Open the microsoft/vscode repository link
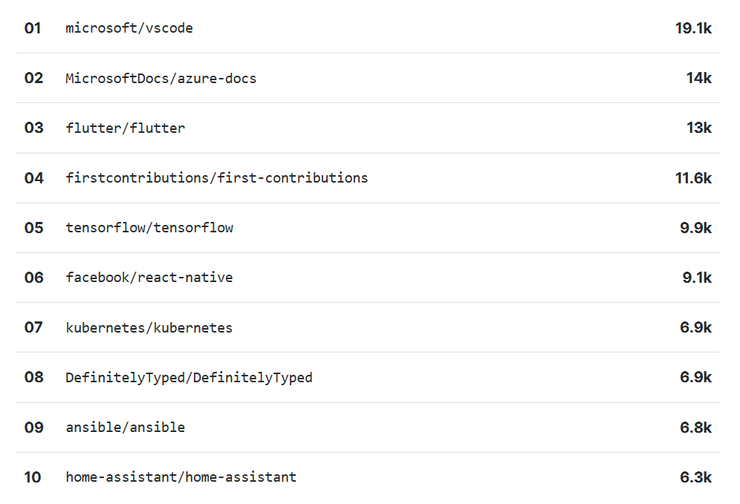 pyautogui.click(x=129, y=28)
